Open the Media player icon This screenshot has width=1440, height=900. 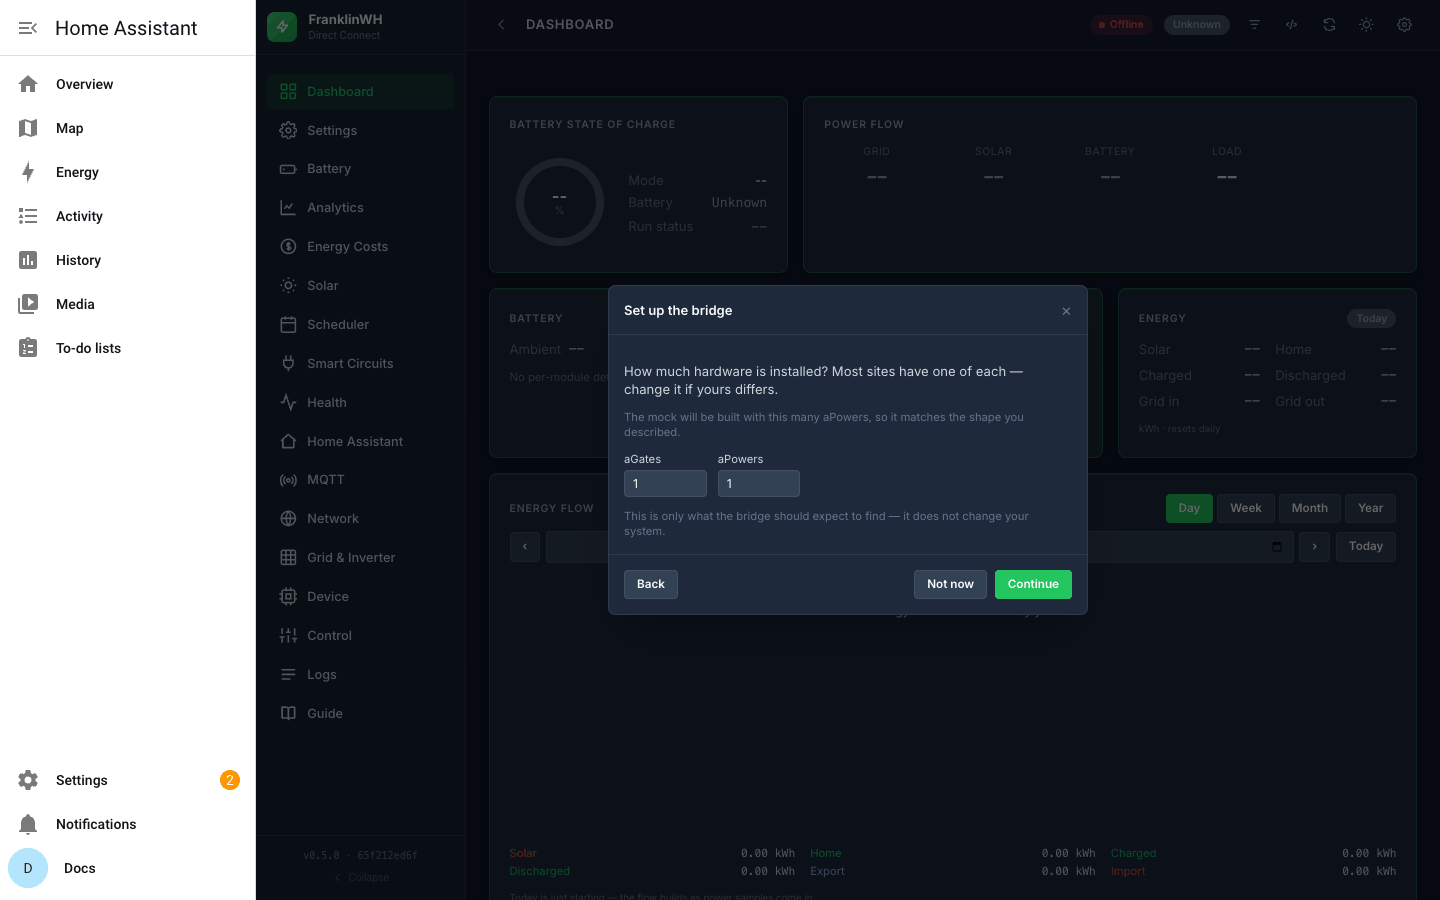click(x=28, y=304)
